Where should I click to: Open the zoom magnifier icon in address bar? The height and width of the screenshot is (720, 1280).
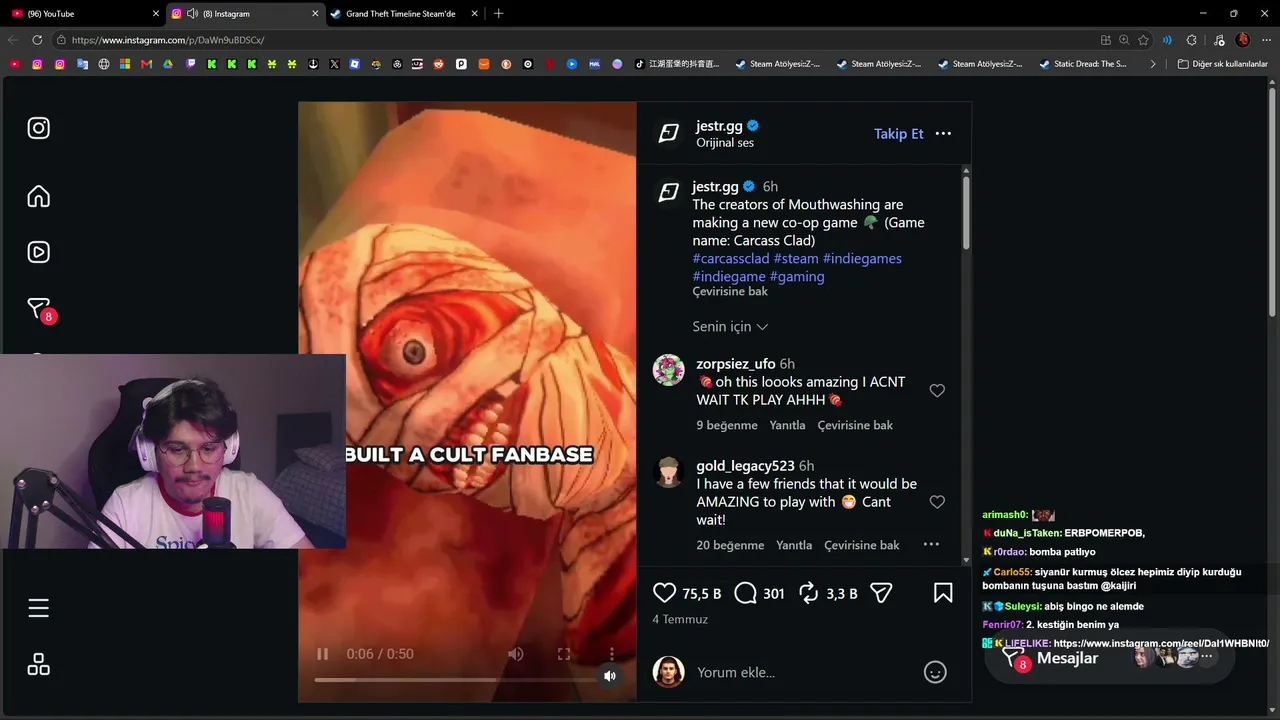(1124, 40)
